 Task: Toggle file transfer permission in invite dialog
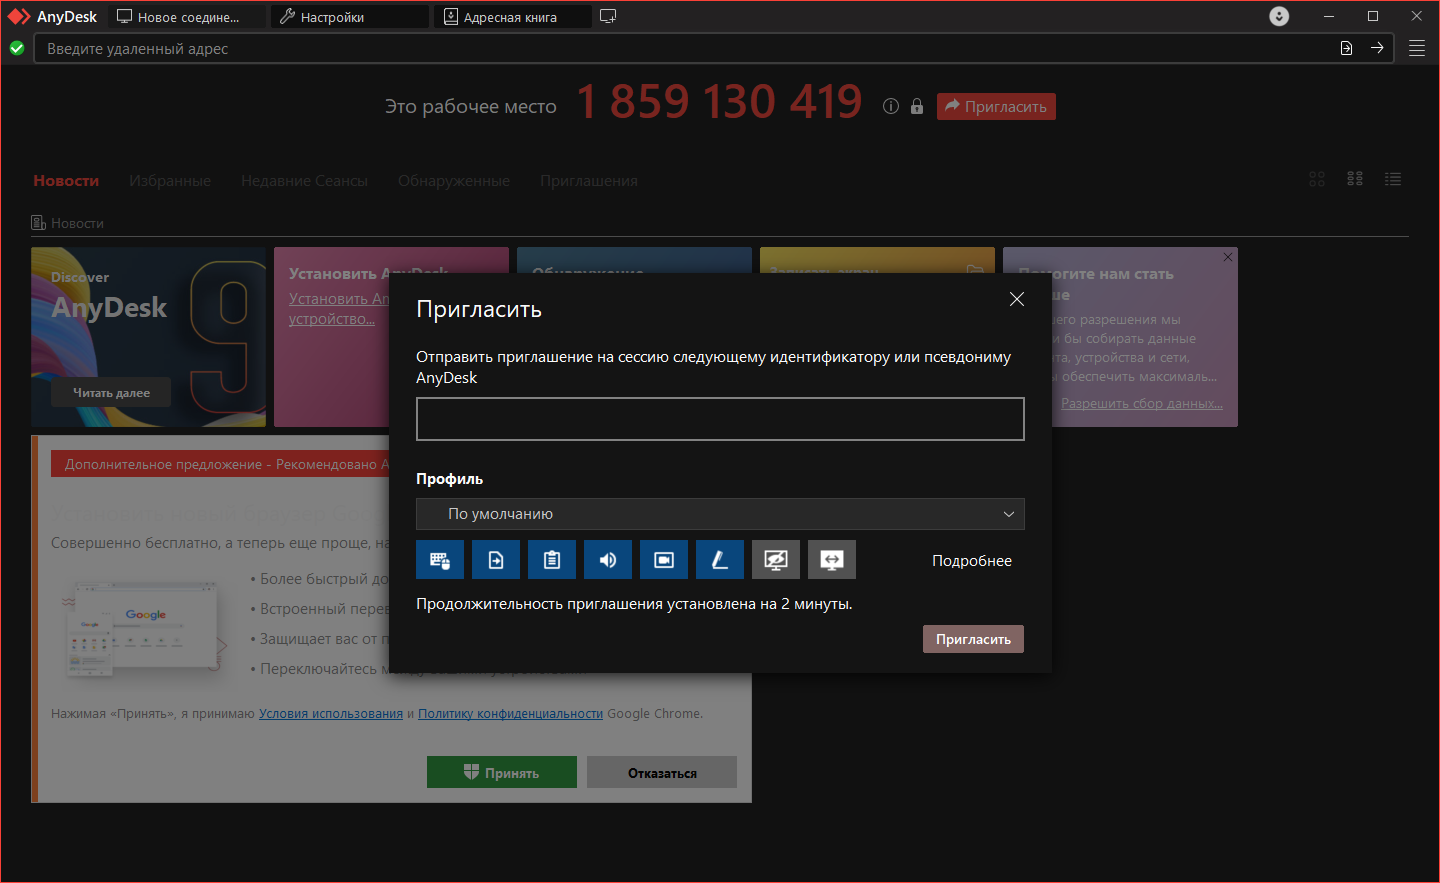[496, 560]
